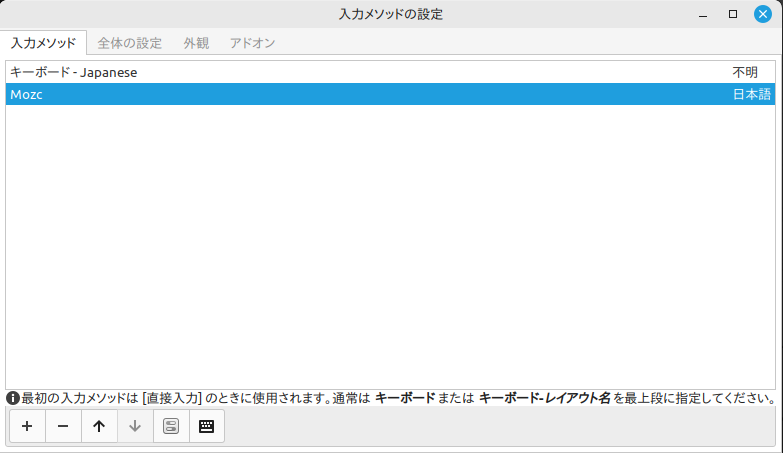Viewport: 783px width, 453px height.
Task: Open configuration for the selected input method
Action: coord(171,426)
